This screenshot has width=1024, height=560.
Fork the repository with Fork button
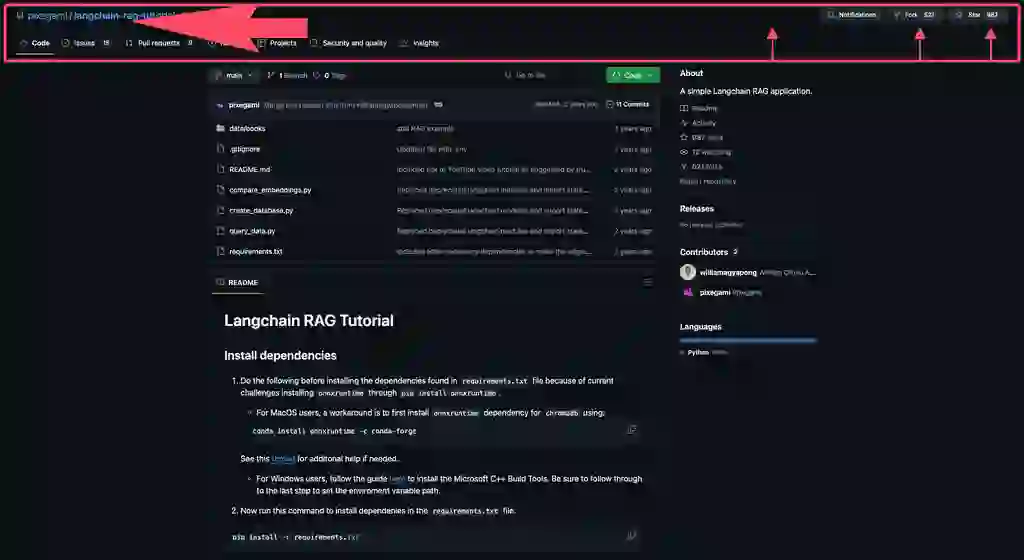click(914, 14)
